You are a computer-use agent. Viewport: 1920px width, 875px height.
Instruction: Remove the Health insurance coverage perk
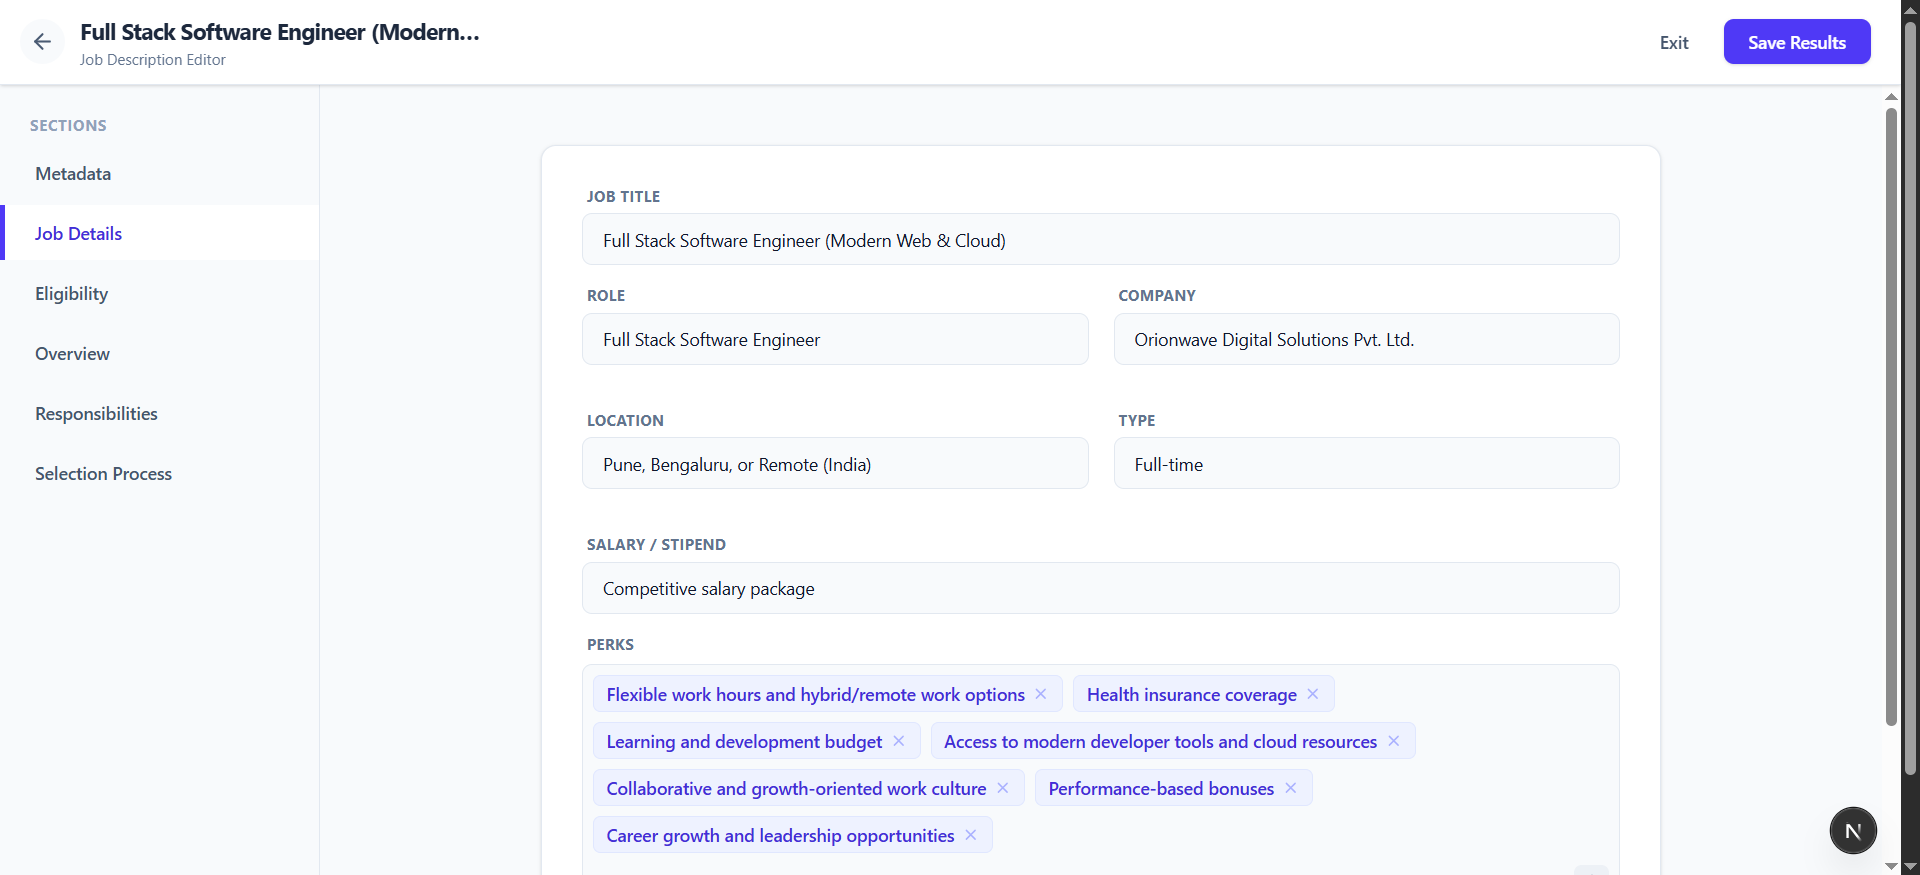pyautogui.click(x=1313, y=694)
